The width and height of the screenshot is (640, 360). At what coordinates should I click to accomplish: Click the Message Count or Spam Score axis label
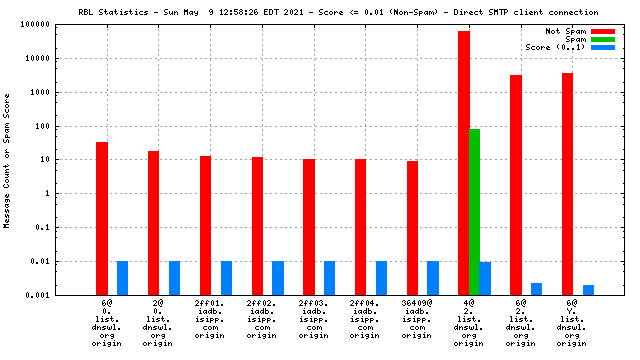(7, 161)
